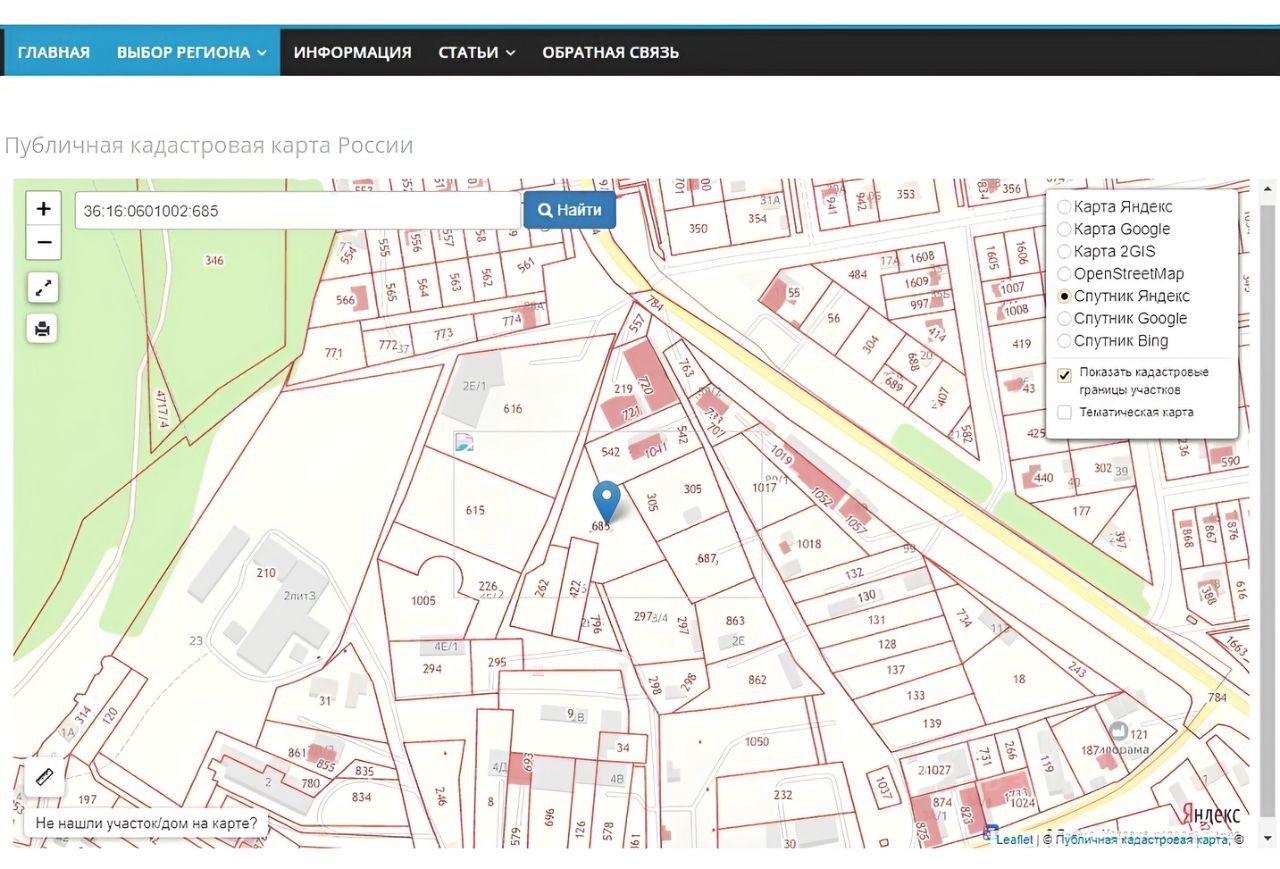The image size is (1280, 869).
Task: Zoom in the map with plus button
Action: coord(43,209)
